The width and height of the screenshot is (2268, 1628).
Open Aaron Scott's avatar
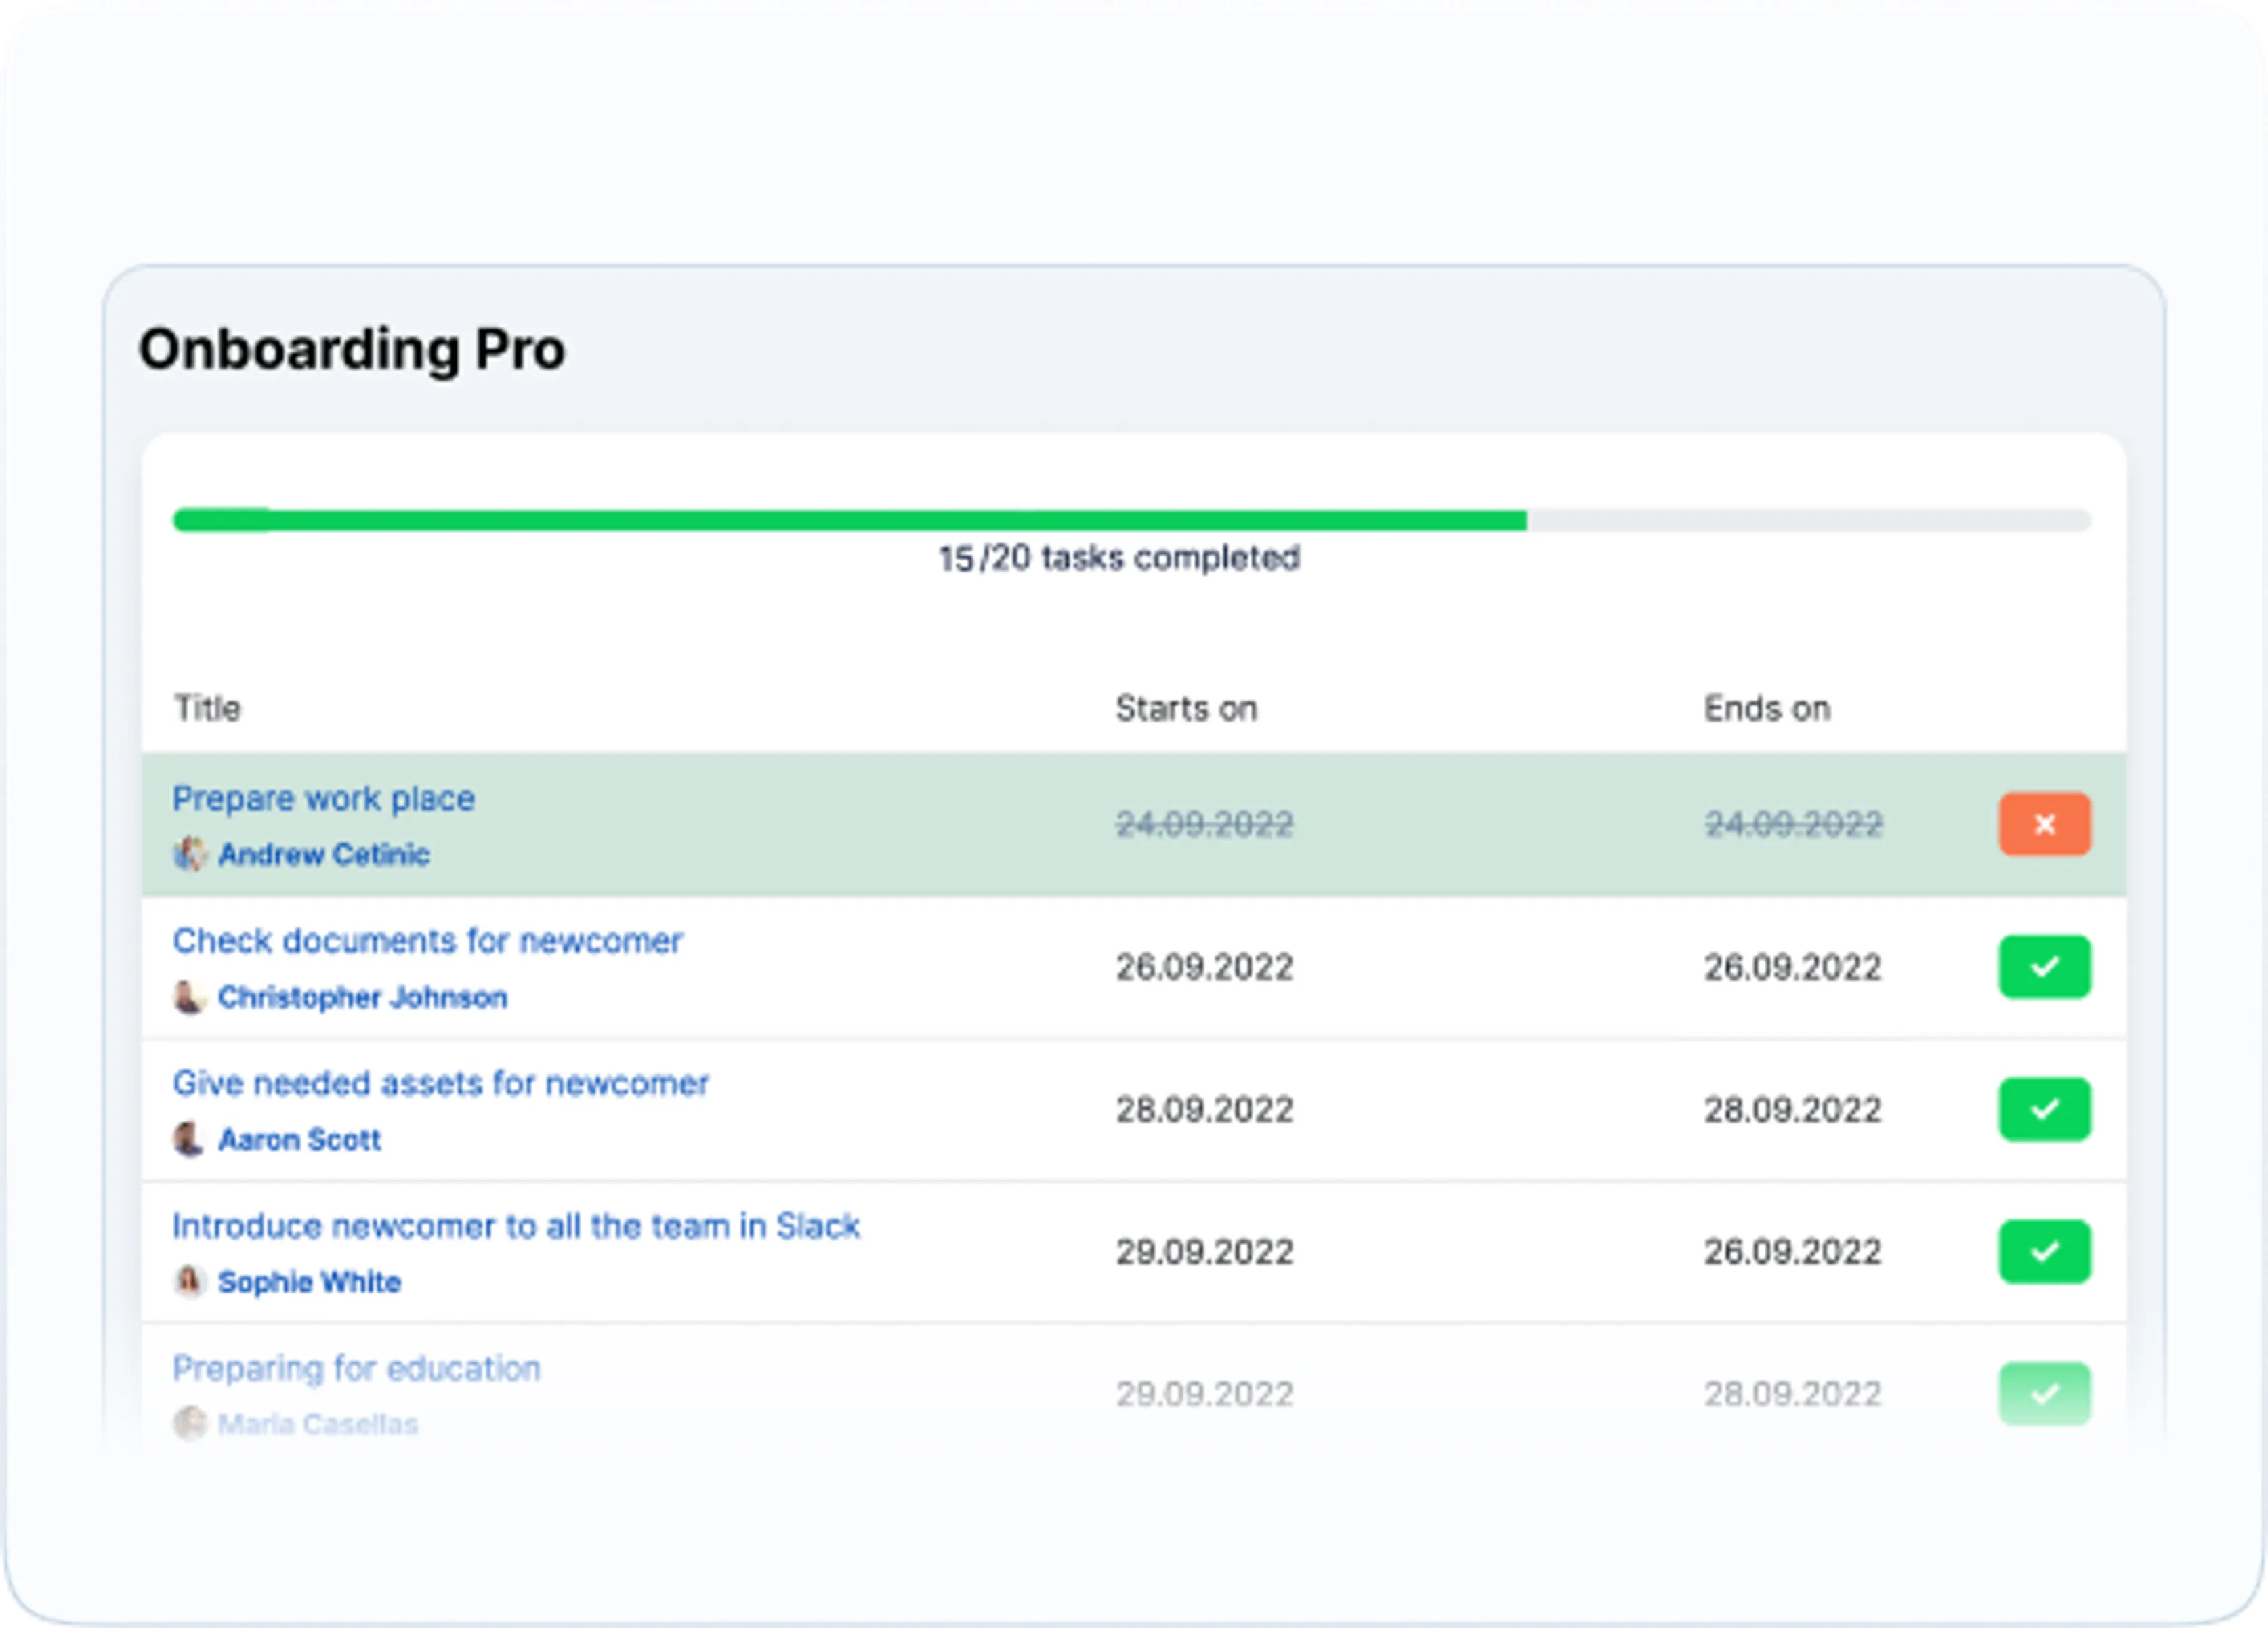(189, 1139)
